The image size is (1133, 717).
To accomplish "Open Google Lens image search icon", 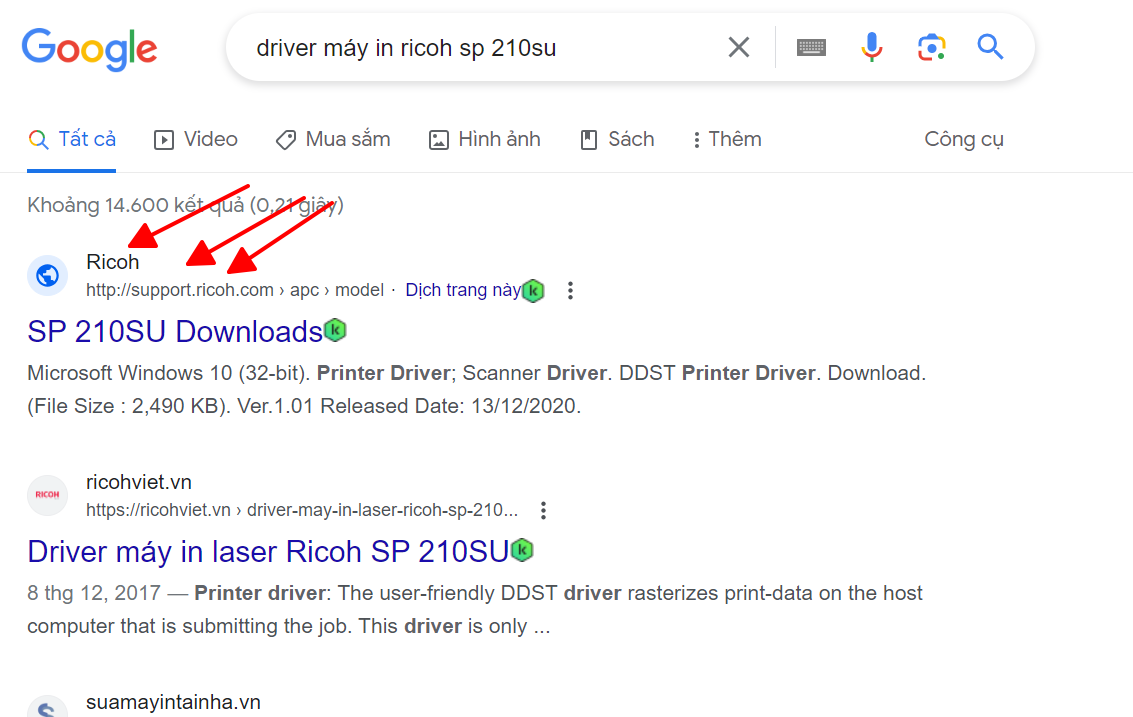I will pyautogui.click(x=931, y=48).
